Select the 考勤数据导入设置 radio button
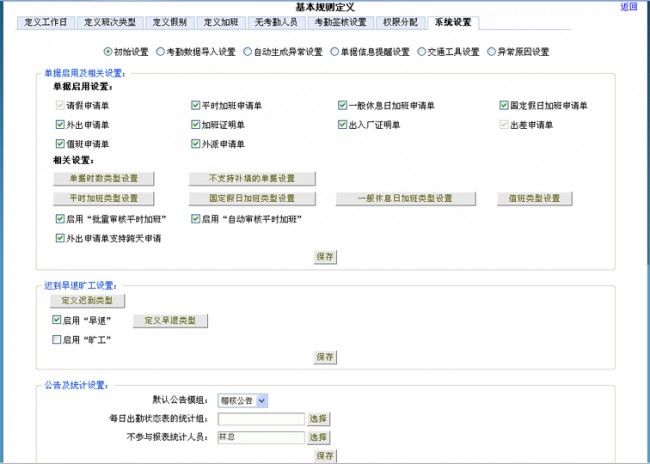The height and width of the screenshot is (464, 650). pos(161,51)
